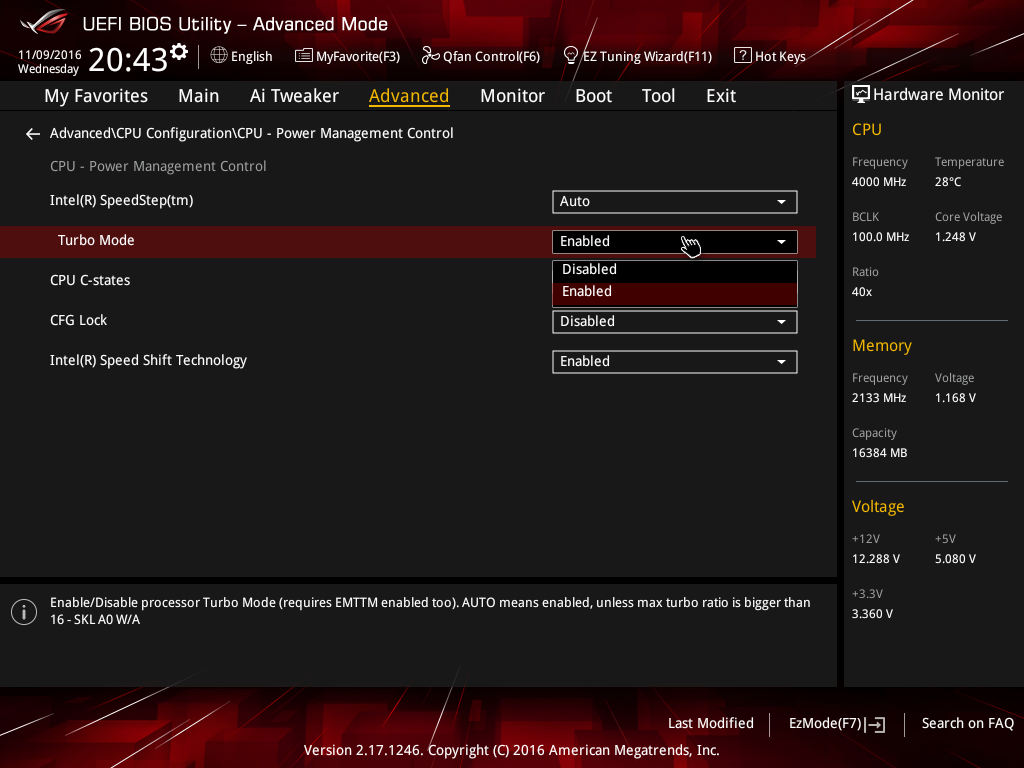The image size is (1024, 768).
Task: Click English language button
Action: point(242,56)
